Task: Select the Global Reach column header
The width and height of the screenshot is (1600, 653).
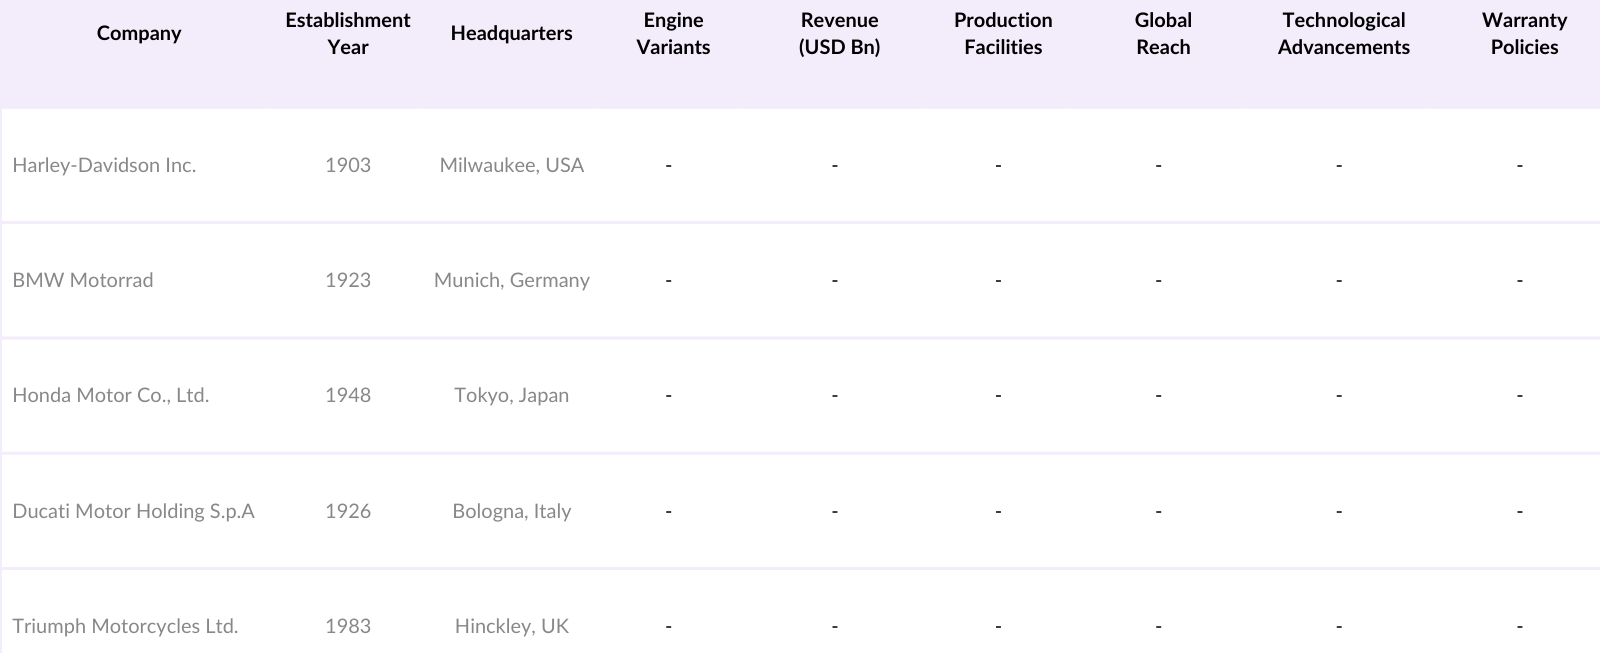Action: pos(1163,34)
